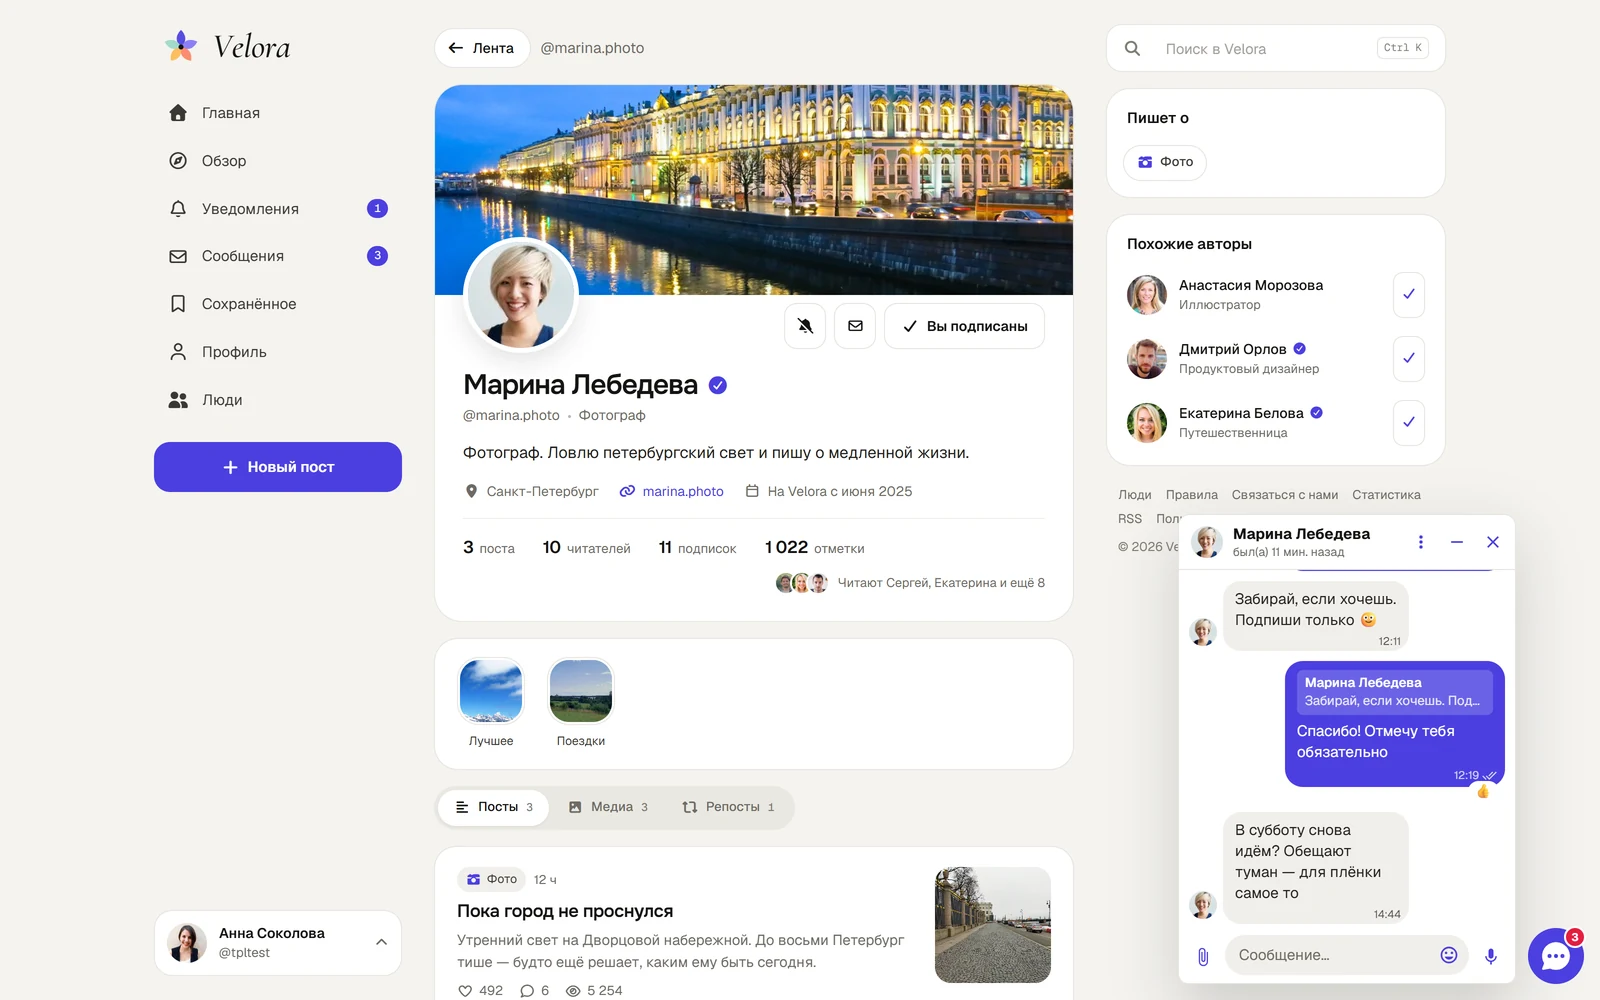The width and height of the screenshot is (1600, 1000).
Task: Select the Фото topic chip under Пишет о
Action: click(x=1165, y=162)
